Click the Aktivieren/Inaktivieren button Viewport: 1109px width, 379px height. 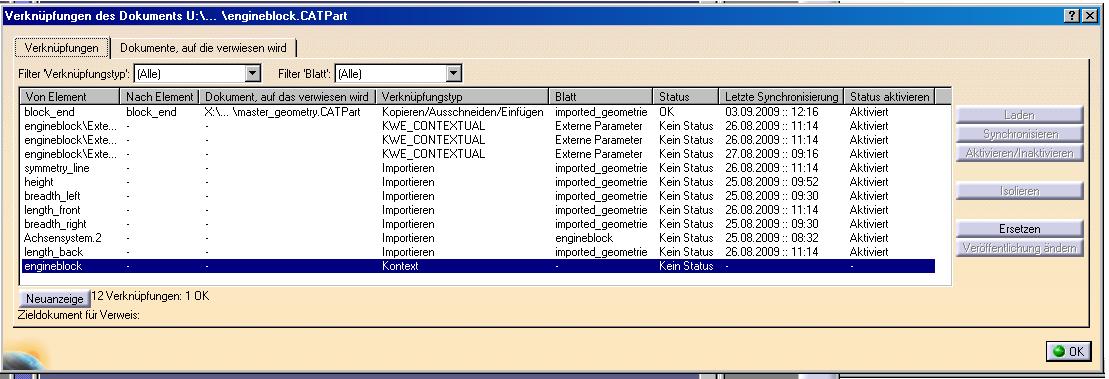(1019, 153)
